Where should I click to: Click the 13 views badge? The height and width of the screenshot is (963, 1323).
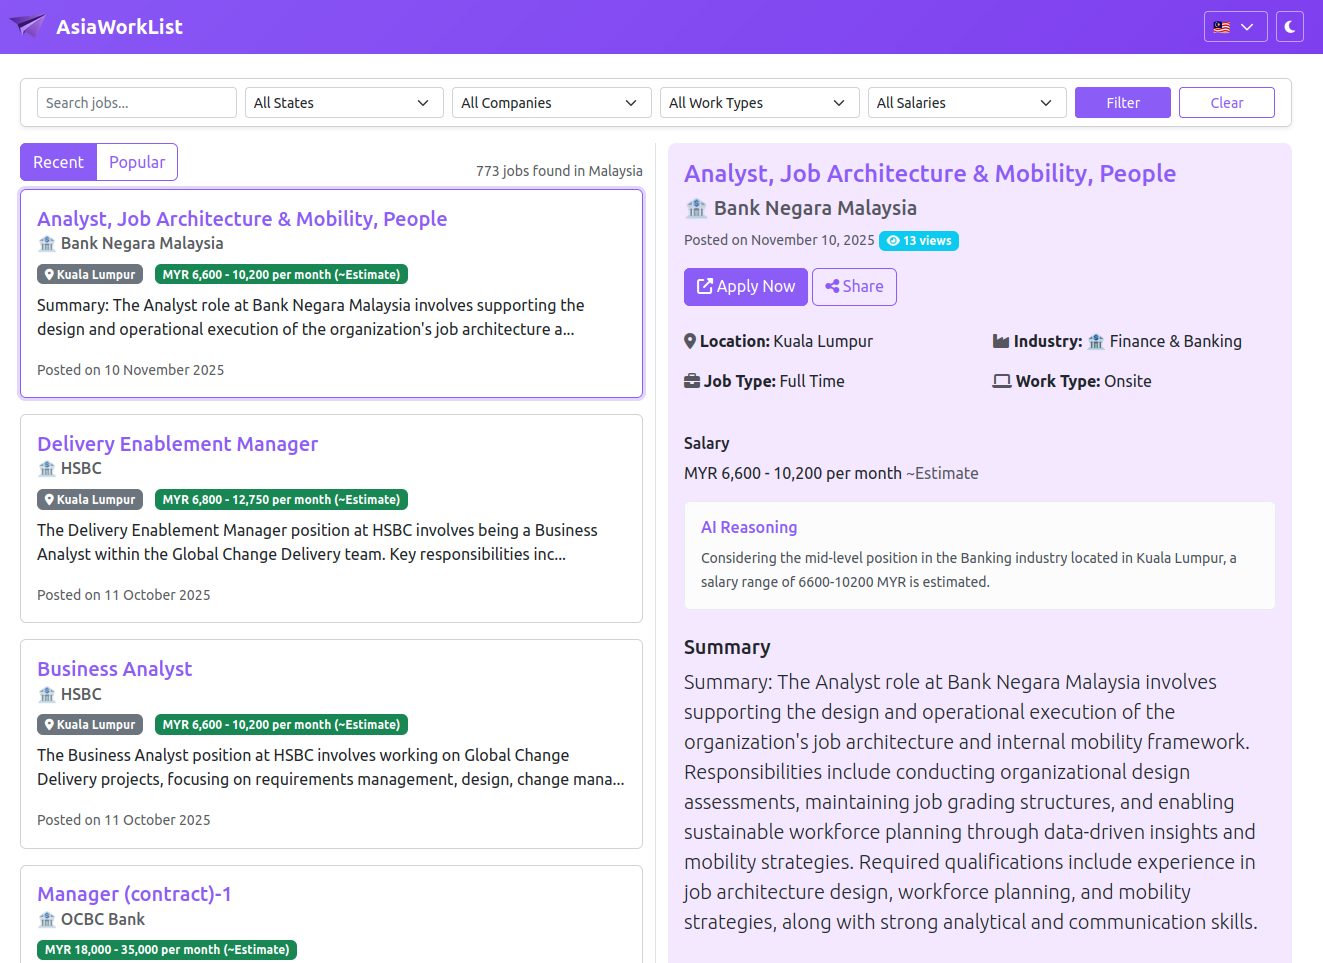pos(919,241)
